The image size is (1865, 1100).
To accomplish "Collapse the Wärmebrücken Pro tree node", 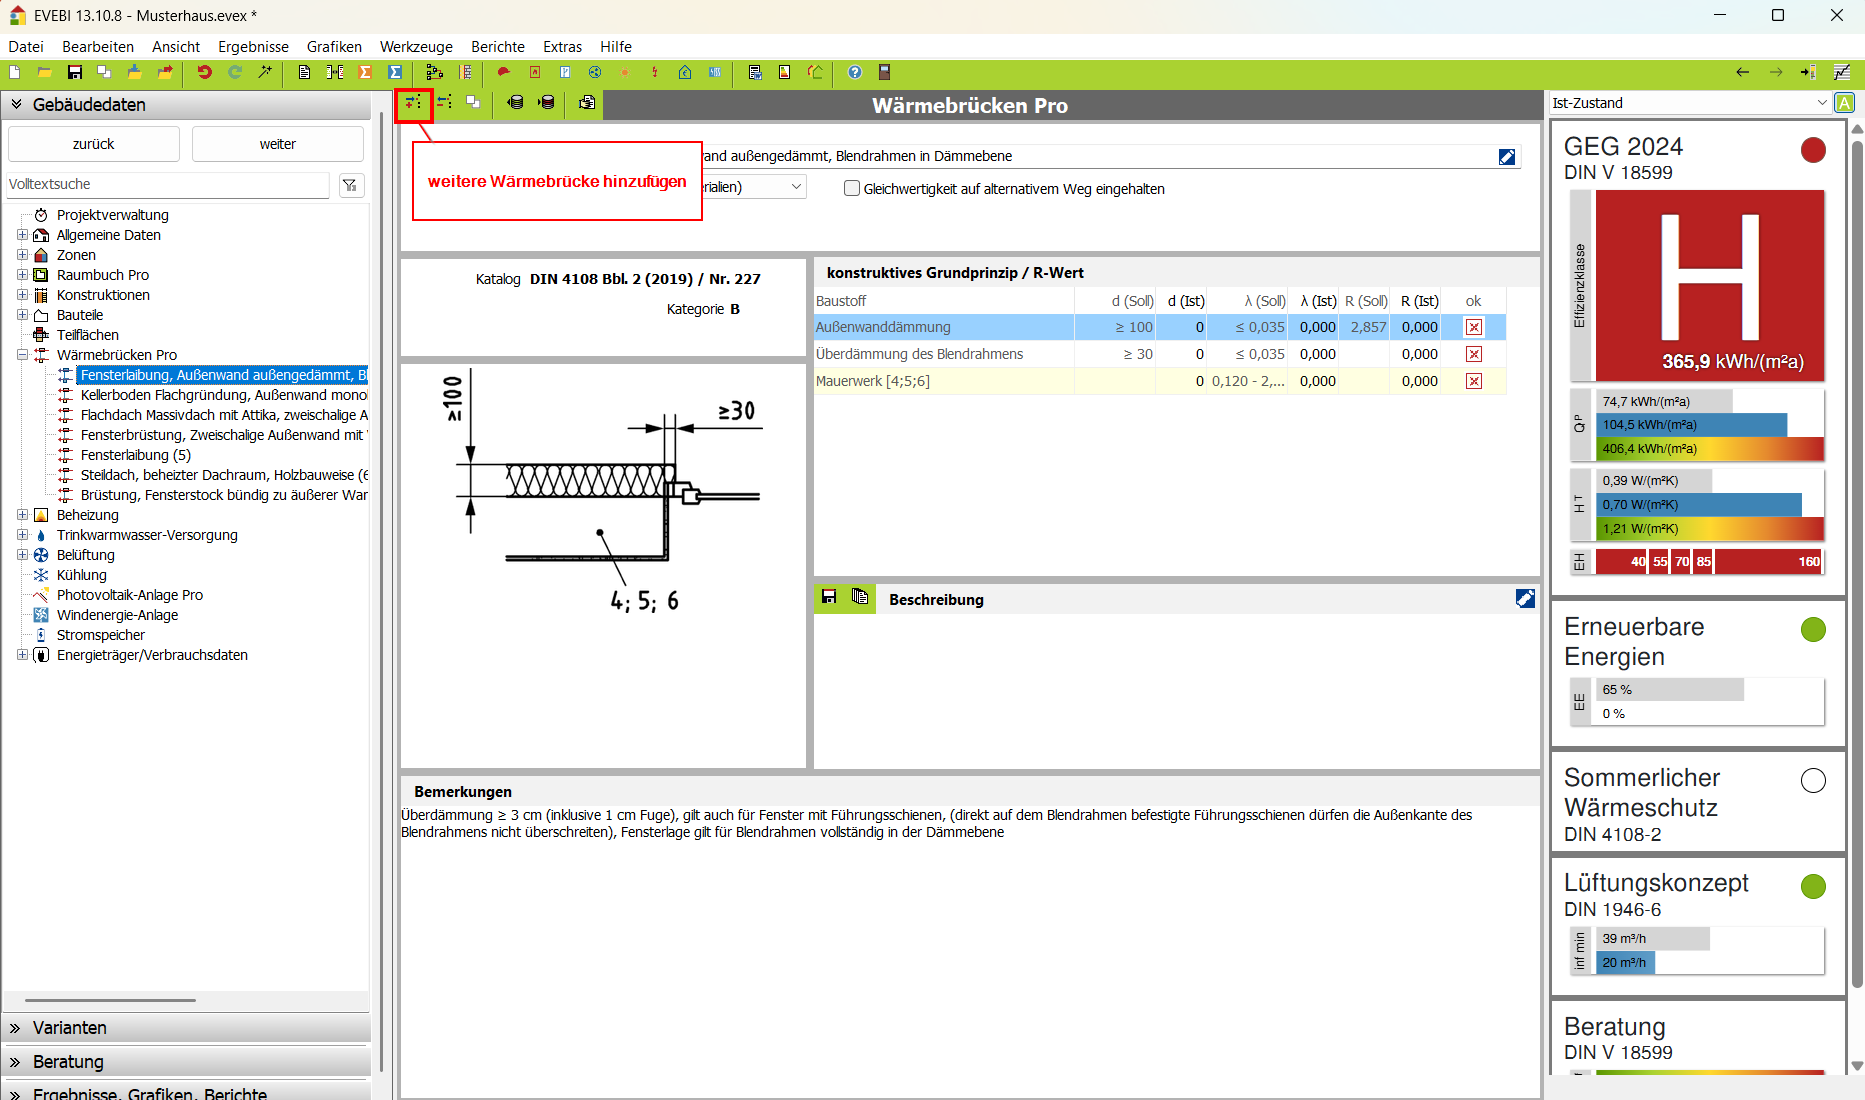I will (22, 355).
